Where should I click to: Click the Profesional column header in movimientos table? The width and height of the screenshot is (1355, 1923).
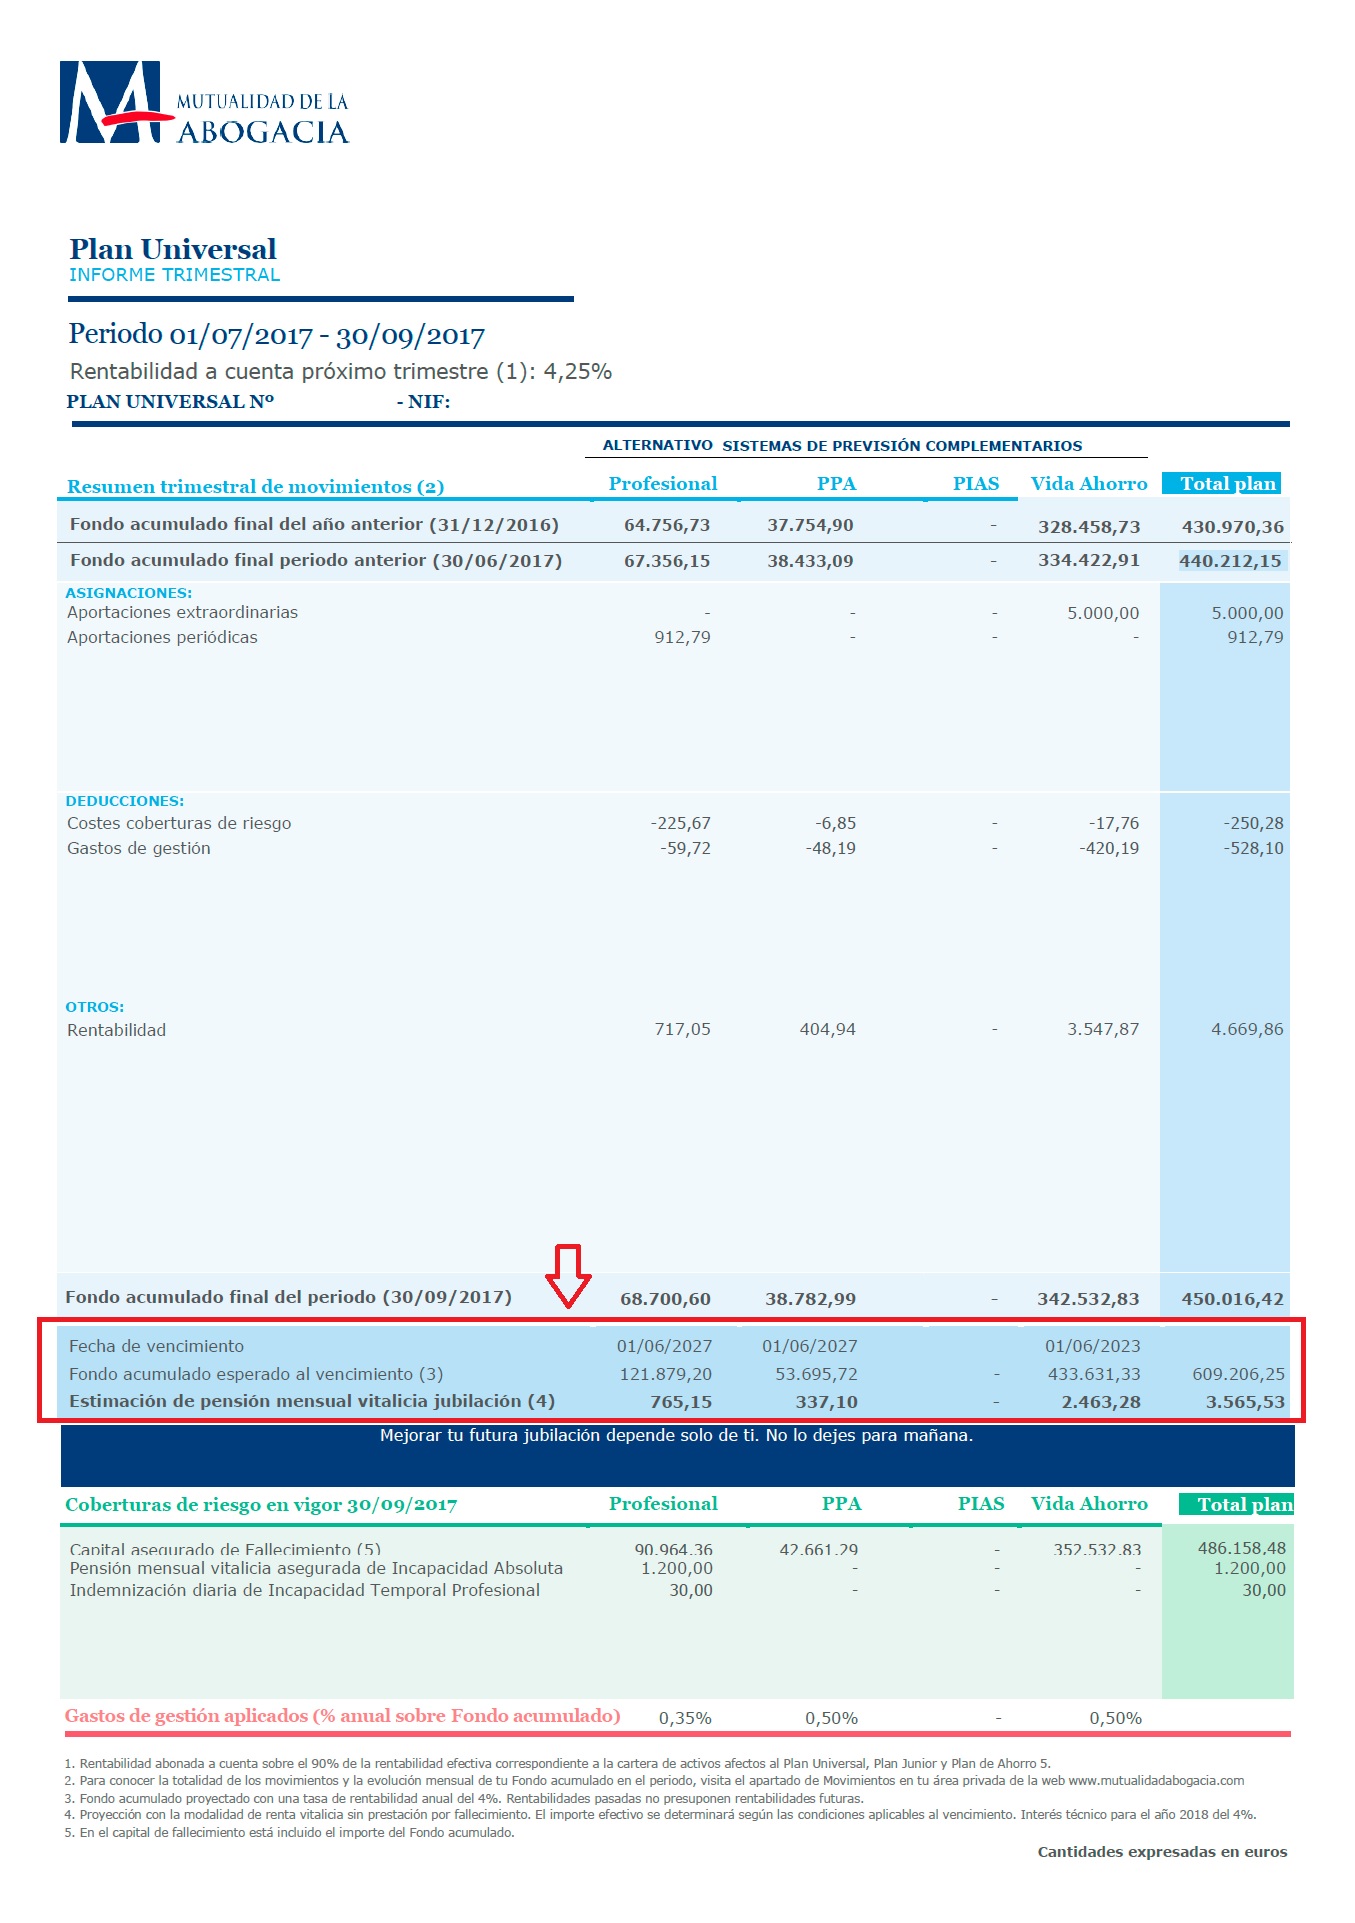(x=663, y=484)
